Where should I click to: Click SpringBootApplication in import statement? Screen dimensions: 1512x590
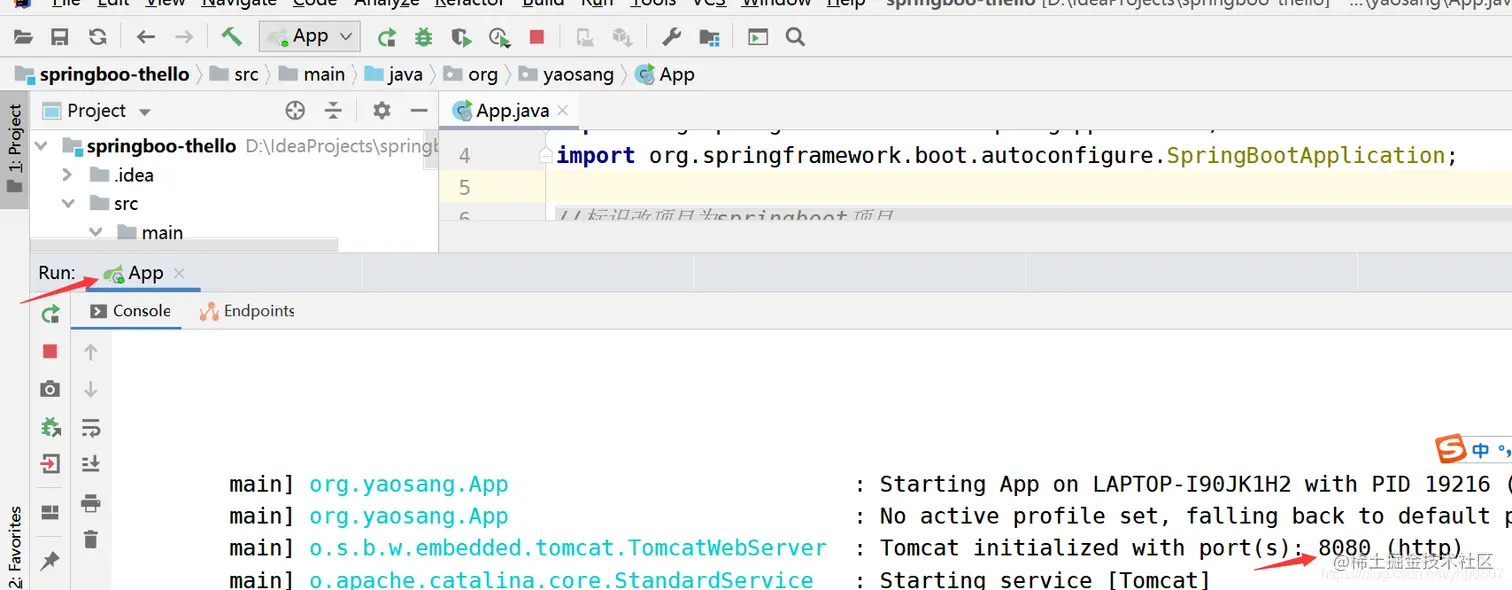click(1306, 155)
